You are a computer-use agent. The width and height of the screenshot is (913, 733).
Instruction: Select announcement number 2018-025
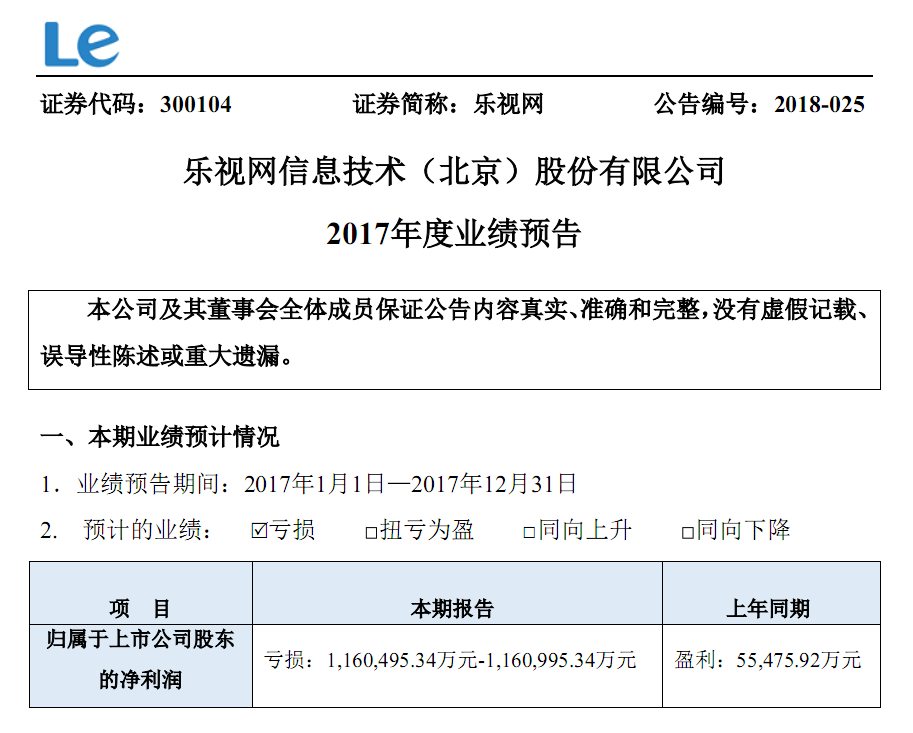click(x=819, y=105)
